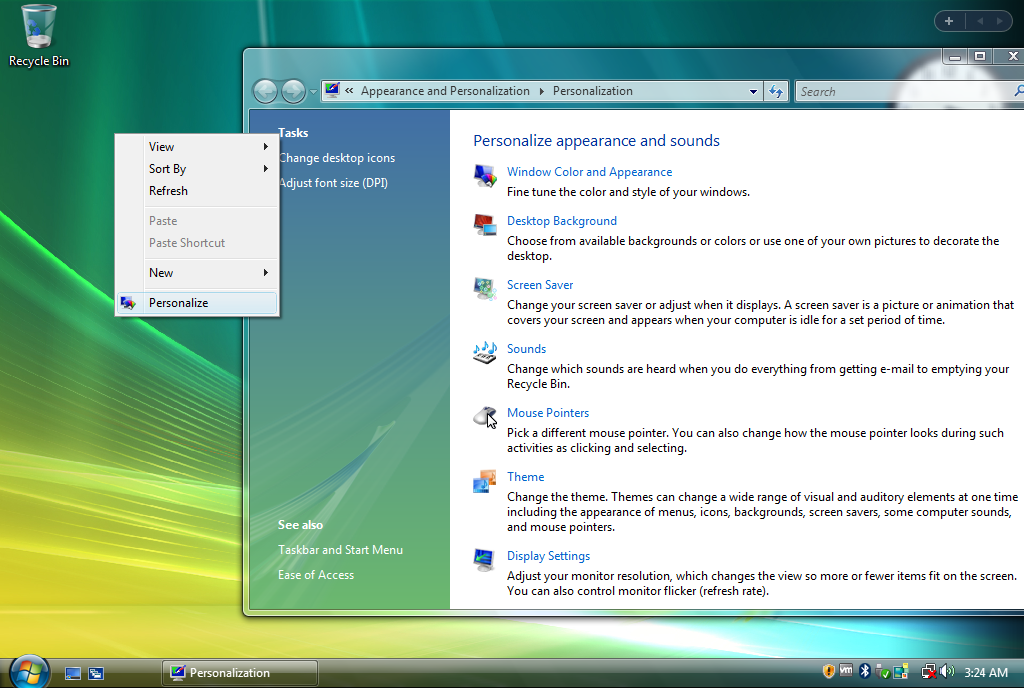Click the search magnifier icon
This screenshot has height=688, width=1024.
point(1019,91)
